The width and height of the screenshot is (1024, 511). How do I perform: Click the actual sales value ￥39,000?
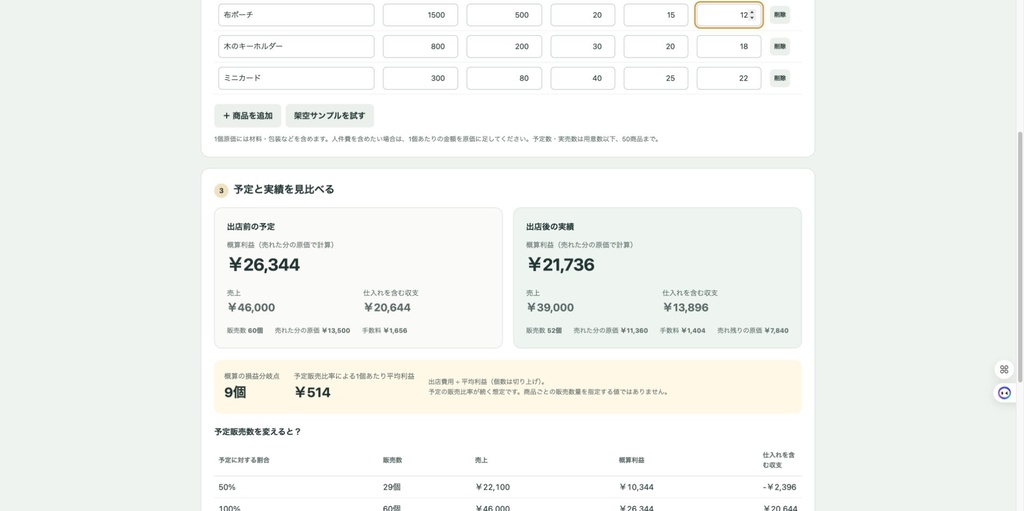[x=550, y=308]
